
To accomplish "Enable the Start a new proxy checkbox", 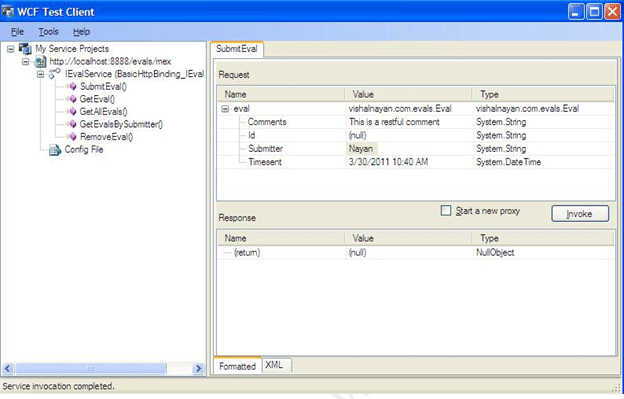I will 446,210.
